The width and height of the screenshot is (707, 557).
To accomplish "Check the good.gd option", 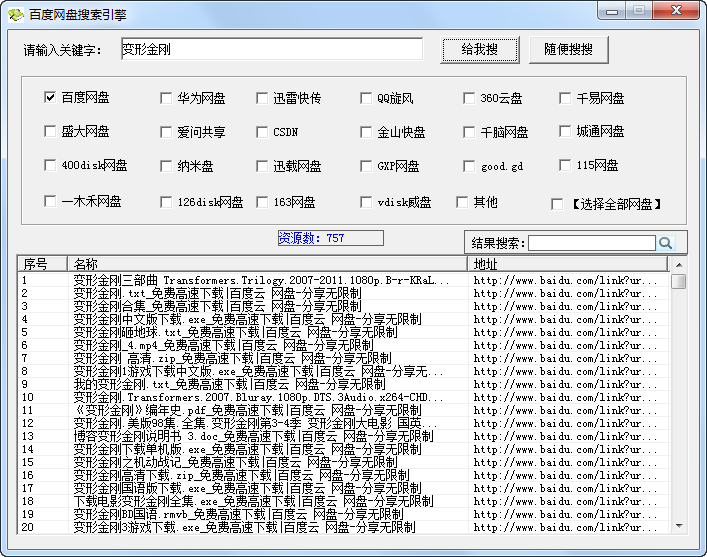I will 469,166.
